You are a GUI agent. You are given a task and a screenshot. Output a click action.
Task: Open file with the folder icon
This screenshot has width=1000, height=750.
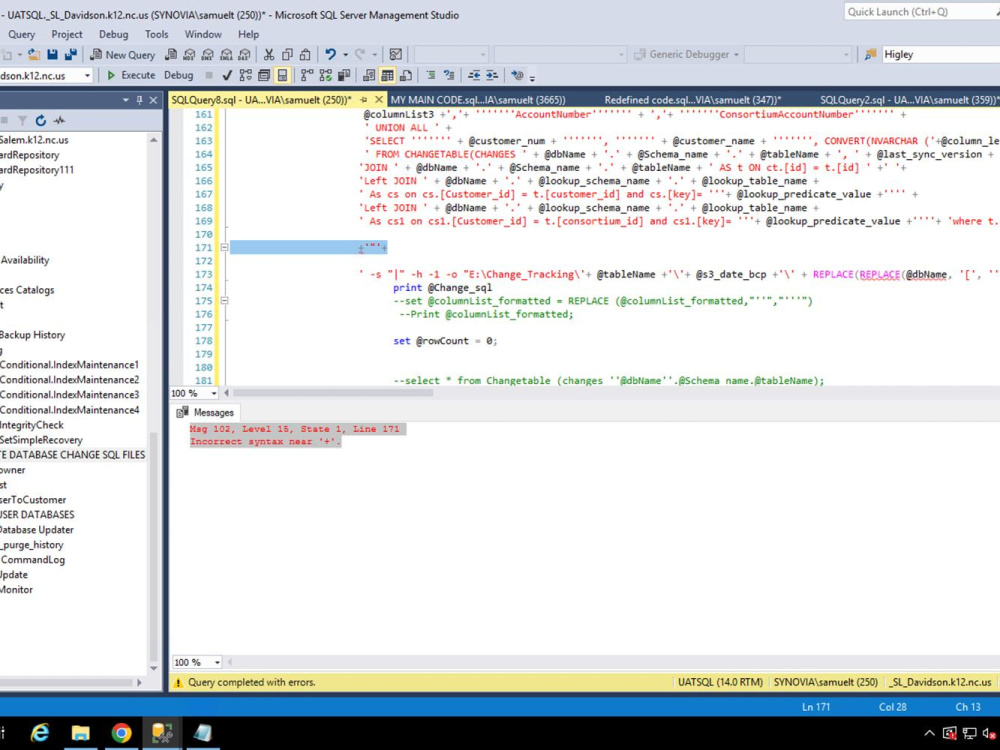(34, 55)
